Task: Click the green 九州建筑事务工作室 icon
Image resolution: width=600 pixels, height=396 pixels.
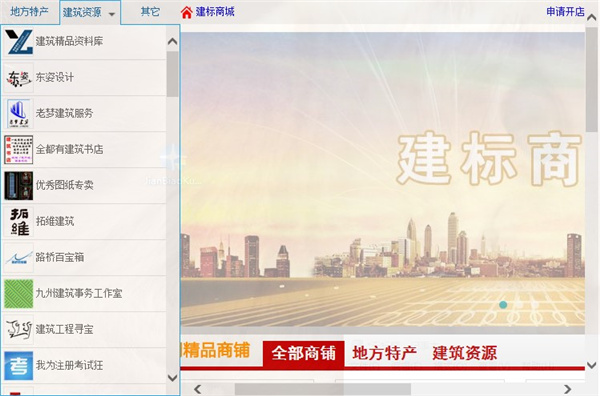Action: 19,293
